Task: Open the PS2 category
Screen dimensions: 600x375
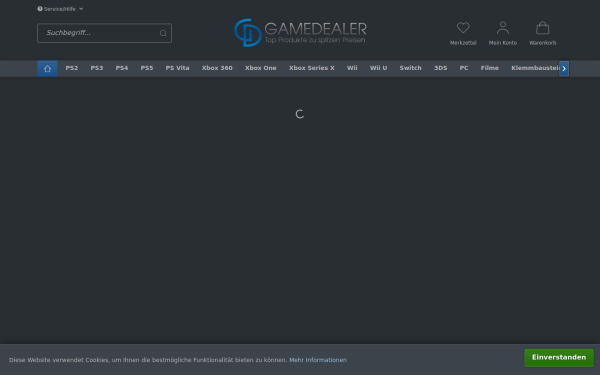Action: click(x=72, y=68)
